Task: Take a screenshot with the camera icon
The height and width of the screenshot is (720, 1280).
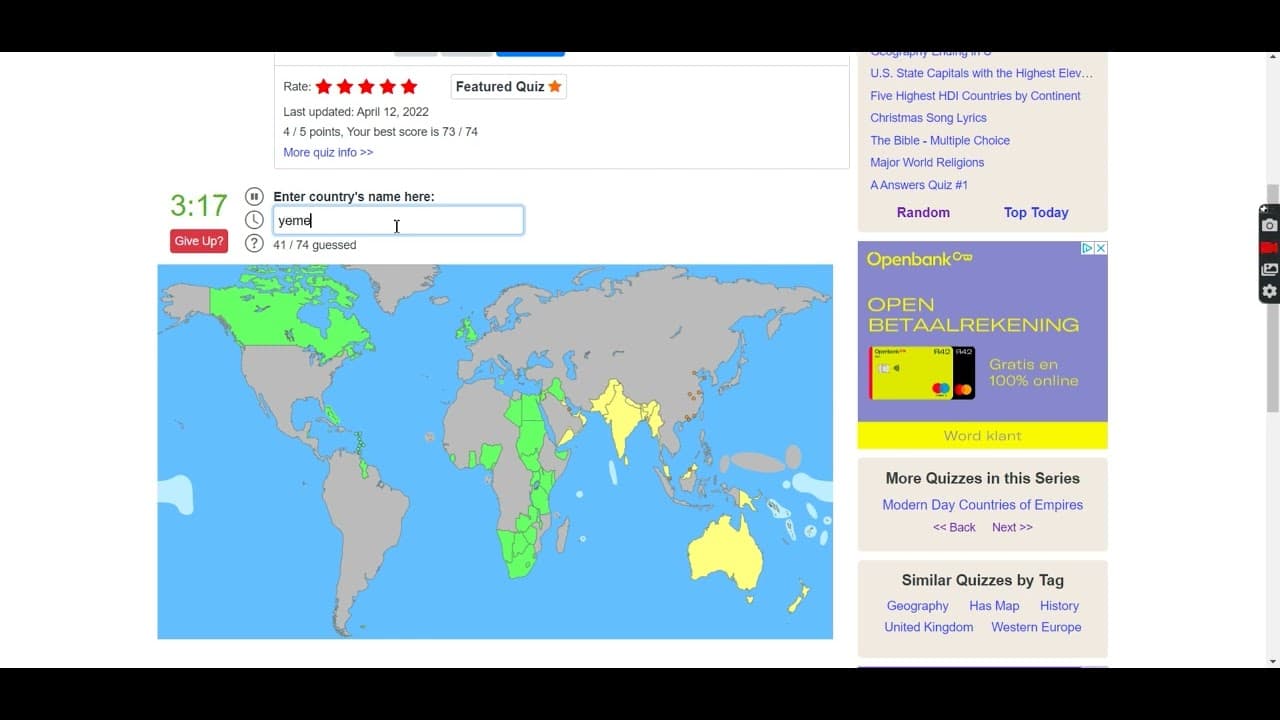Action: coord(1269,225)
